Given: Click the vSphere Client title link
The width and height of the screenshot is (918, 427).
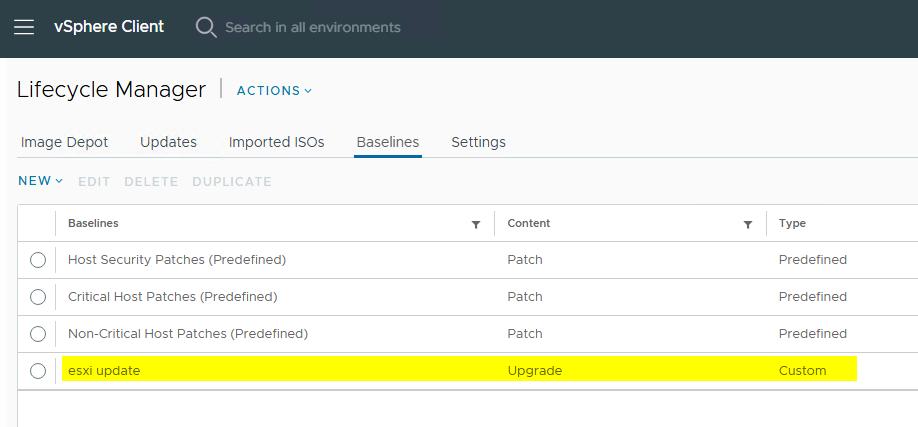Looking at the screenshot, I should (109, 27).
